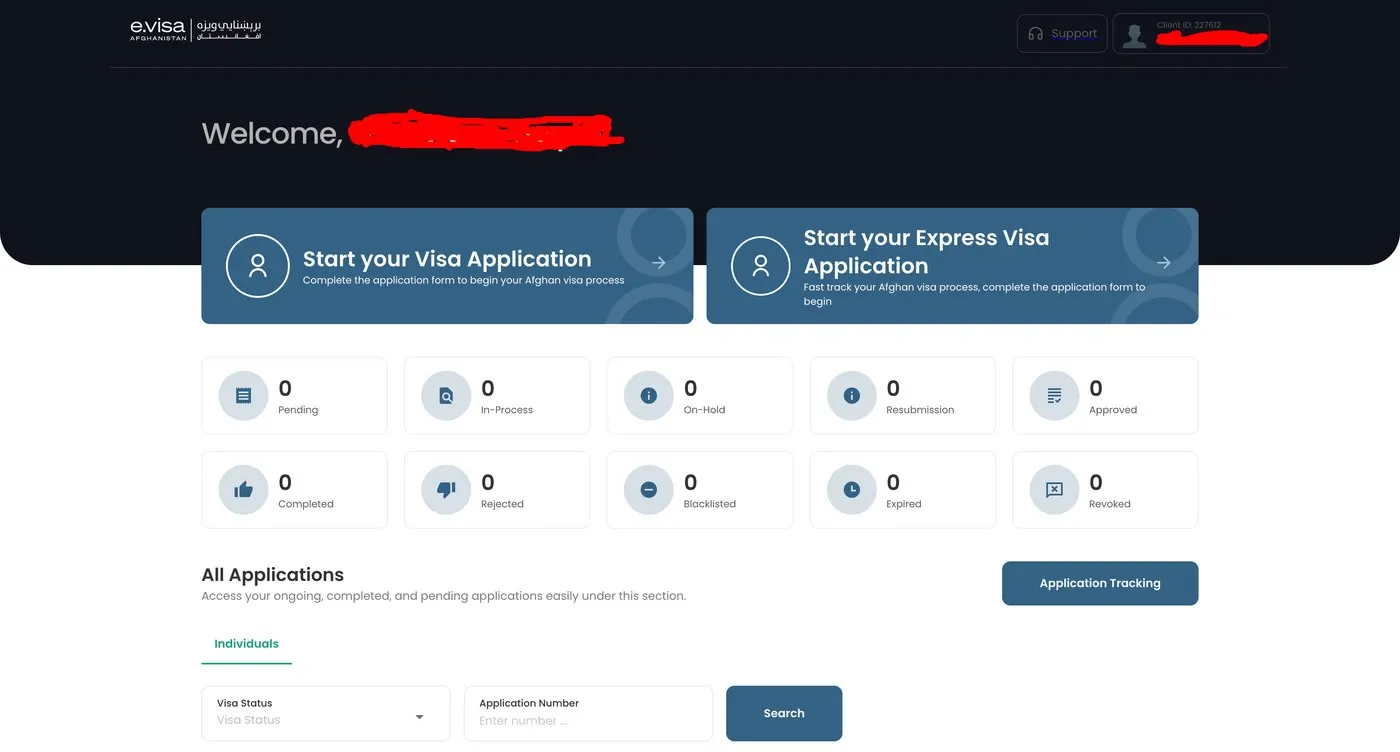The height and width of the screenshot is (752, 1400).
Task: Click the Blacklisted label
Action: click(710, 504)
